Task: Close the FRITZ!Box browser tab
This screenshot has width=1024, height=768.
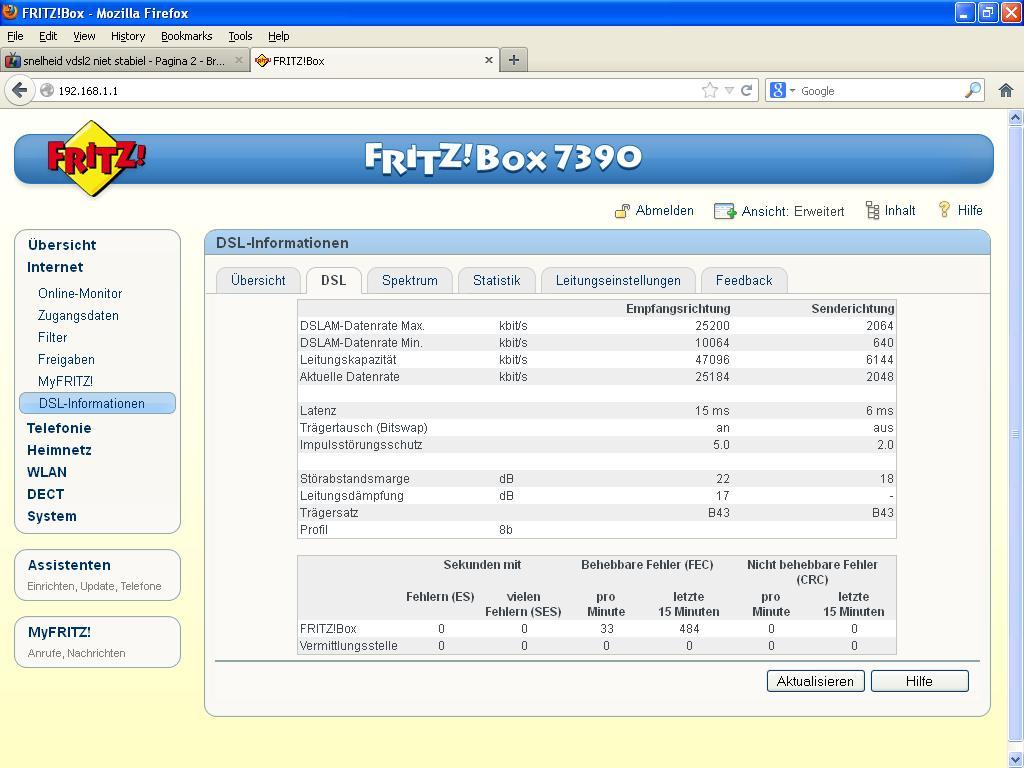Action: (x=488, y=60)
